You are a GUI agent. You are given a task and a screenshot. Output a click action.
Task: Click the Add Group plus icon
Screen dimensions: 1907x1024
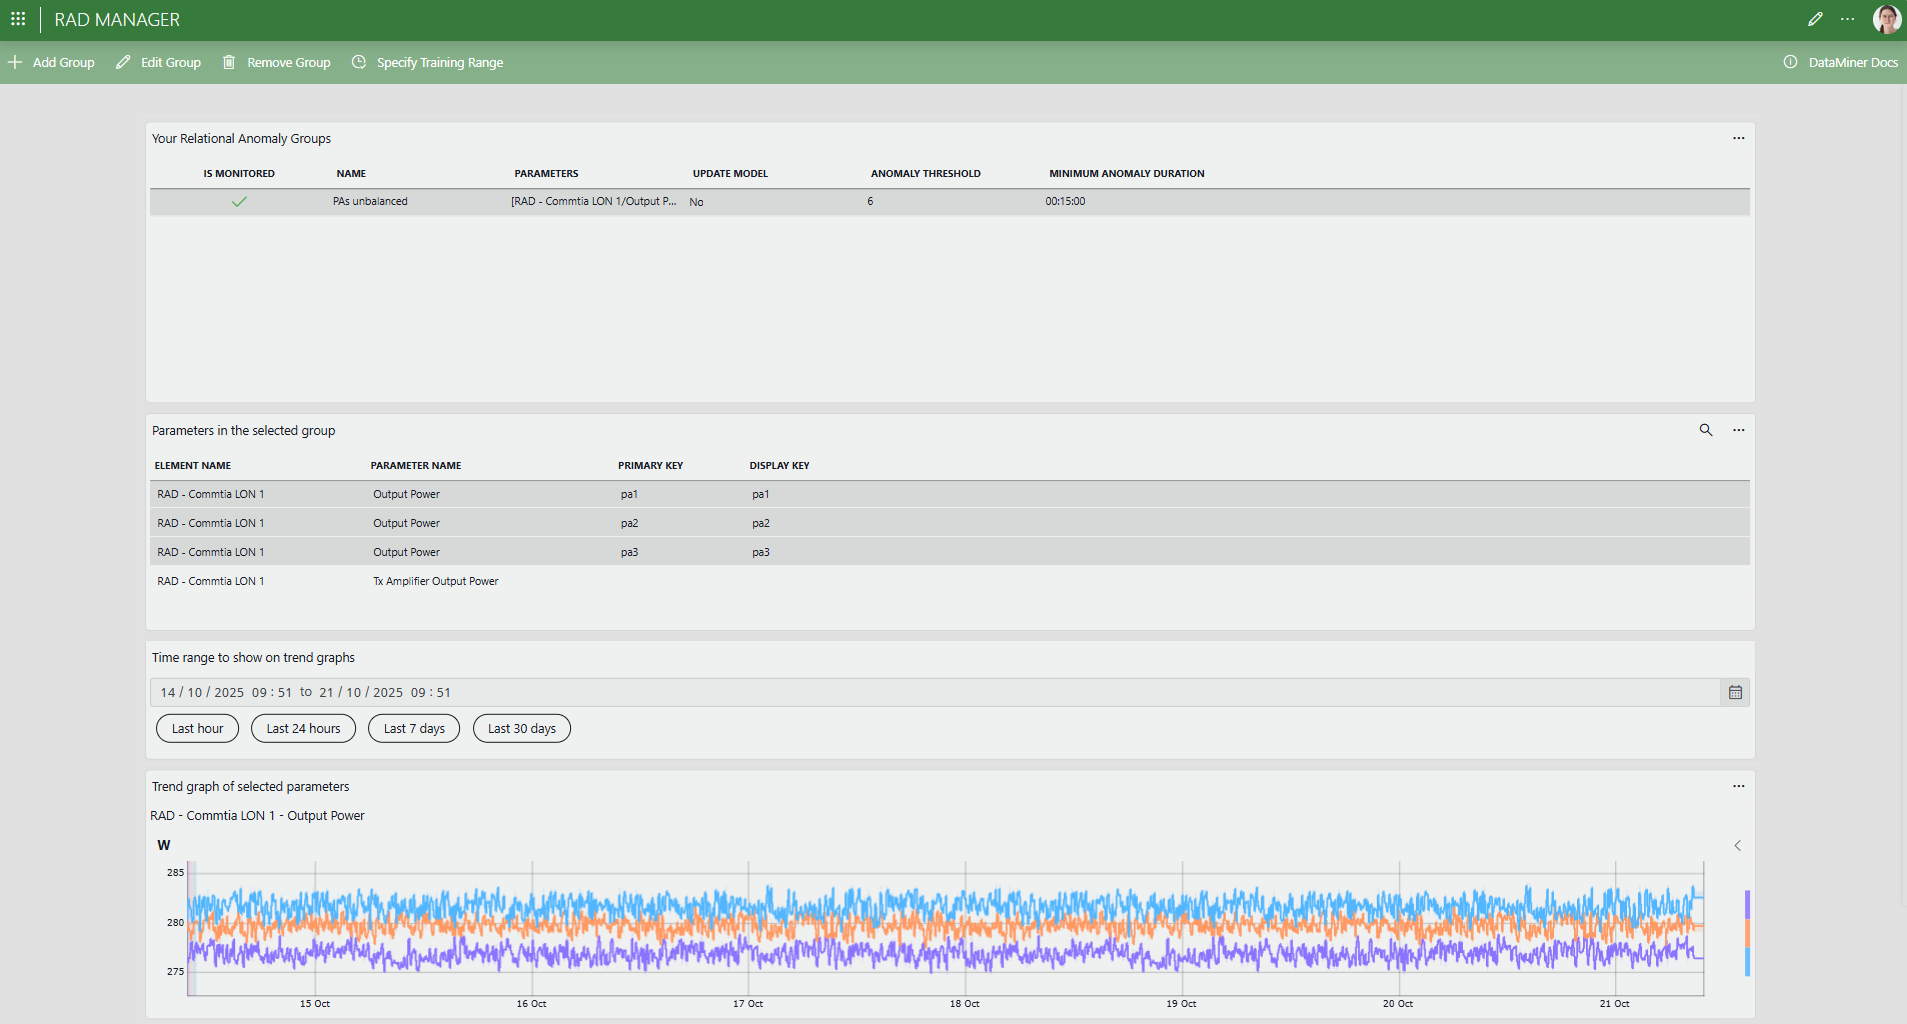pos(15,62)
